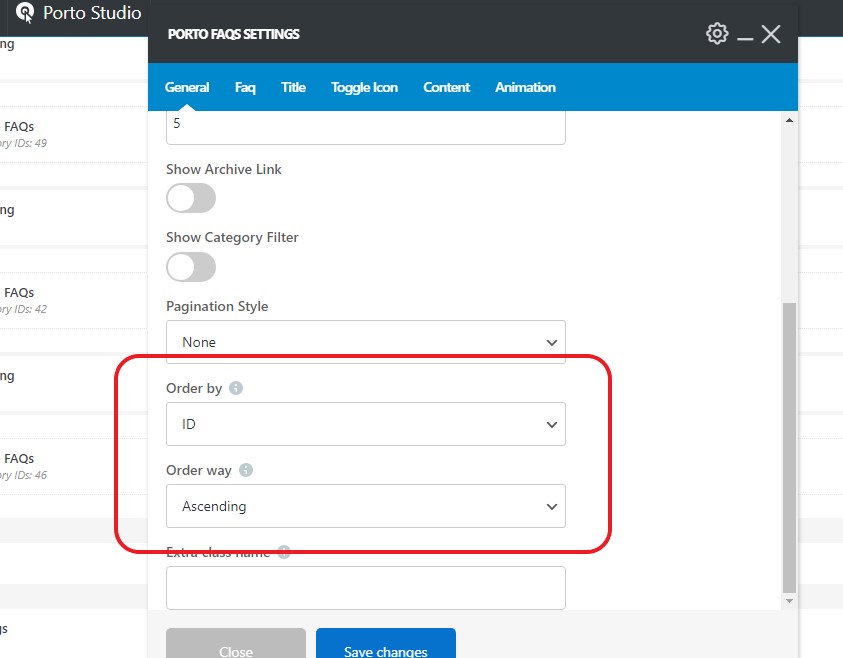
Task: Switch to the Faq tab
Action: click(x=245, y=87)
